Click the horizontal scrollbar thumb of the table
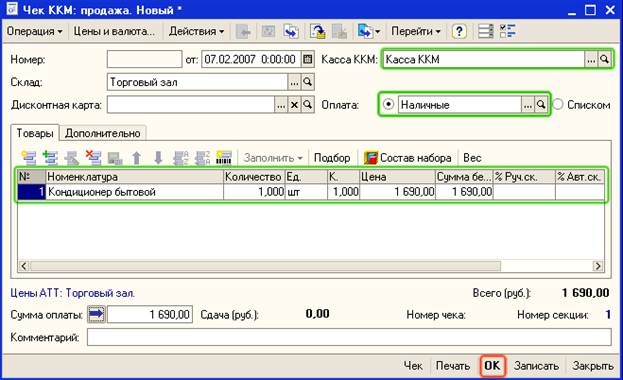 (265, 266)
